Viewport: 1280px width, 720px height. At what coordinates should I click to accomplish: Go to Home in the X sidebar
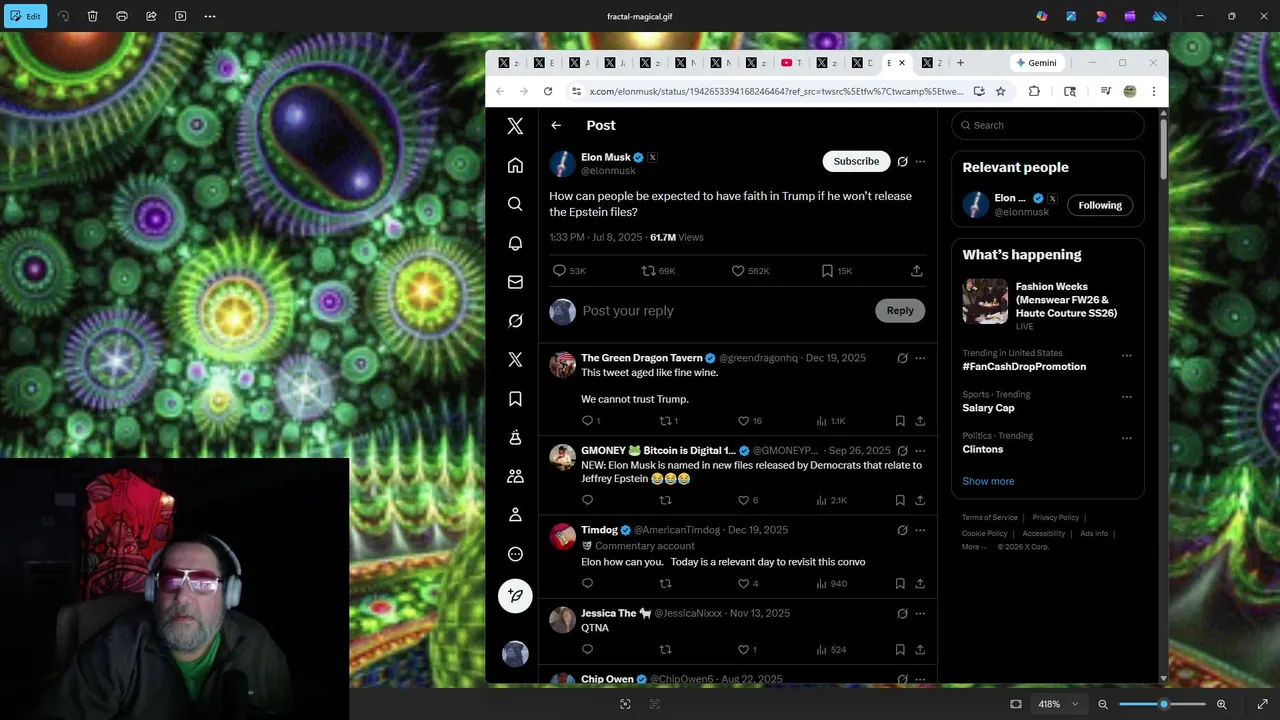(515, 165)
